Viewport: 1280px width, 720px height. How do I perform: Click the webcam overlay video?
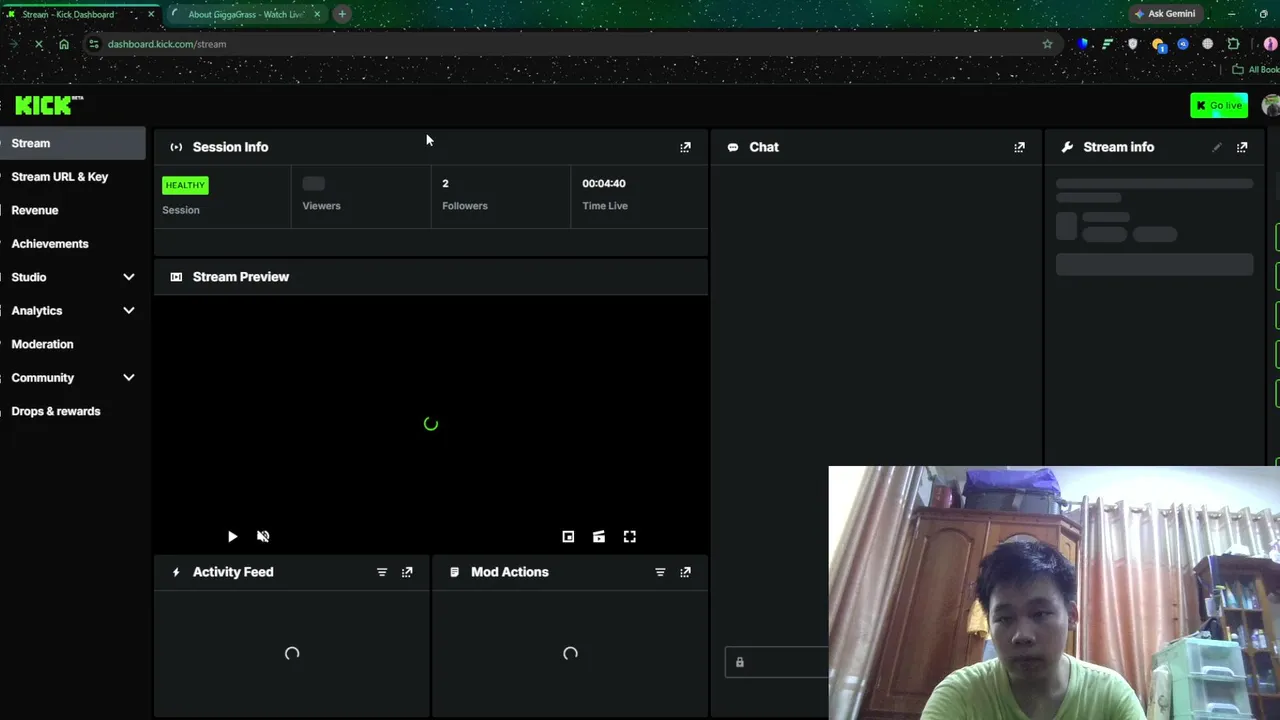[x=1054, y=593]
